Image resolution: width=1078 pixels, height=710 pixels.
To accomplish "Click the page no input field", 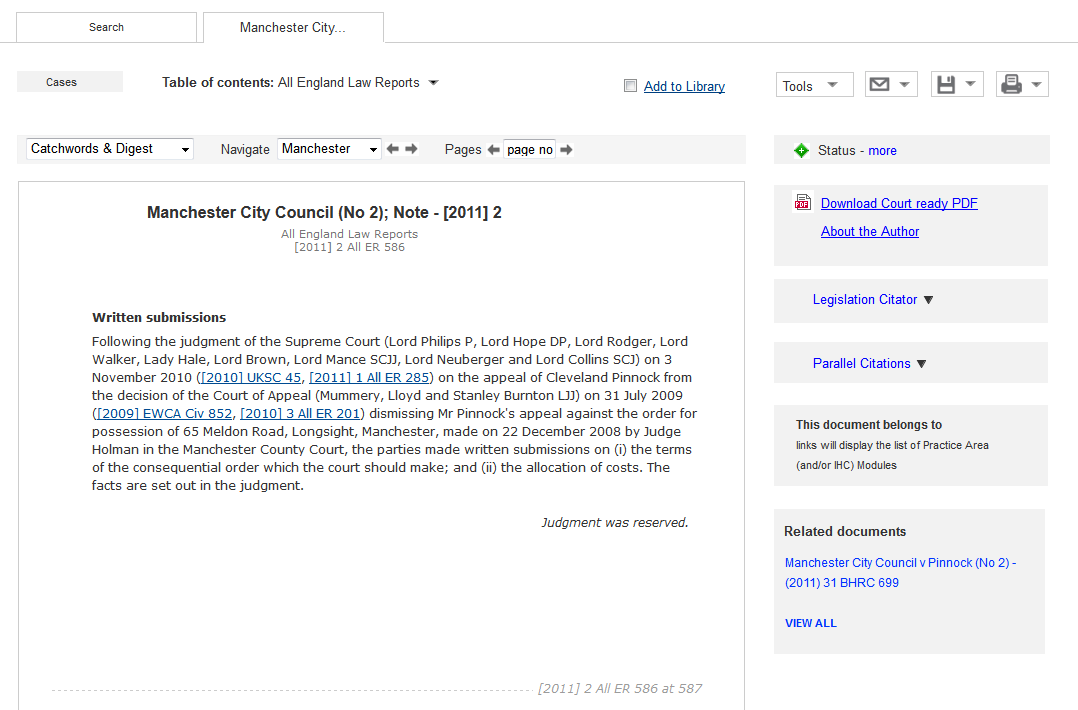I will (529, 150).
